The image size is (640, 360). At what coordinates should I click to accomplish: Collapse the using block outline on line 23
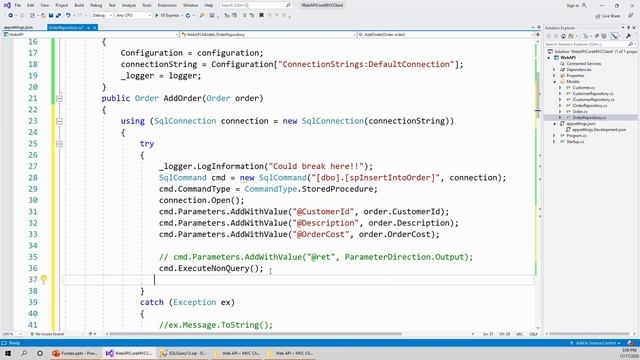click(x=59, y=121)
